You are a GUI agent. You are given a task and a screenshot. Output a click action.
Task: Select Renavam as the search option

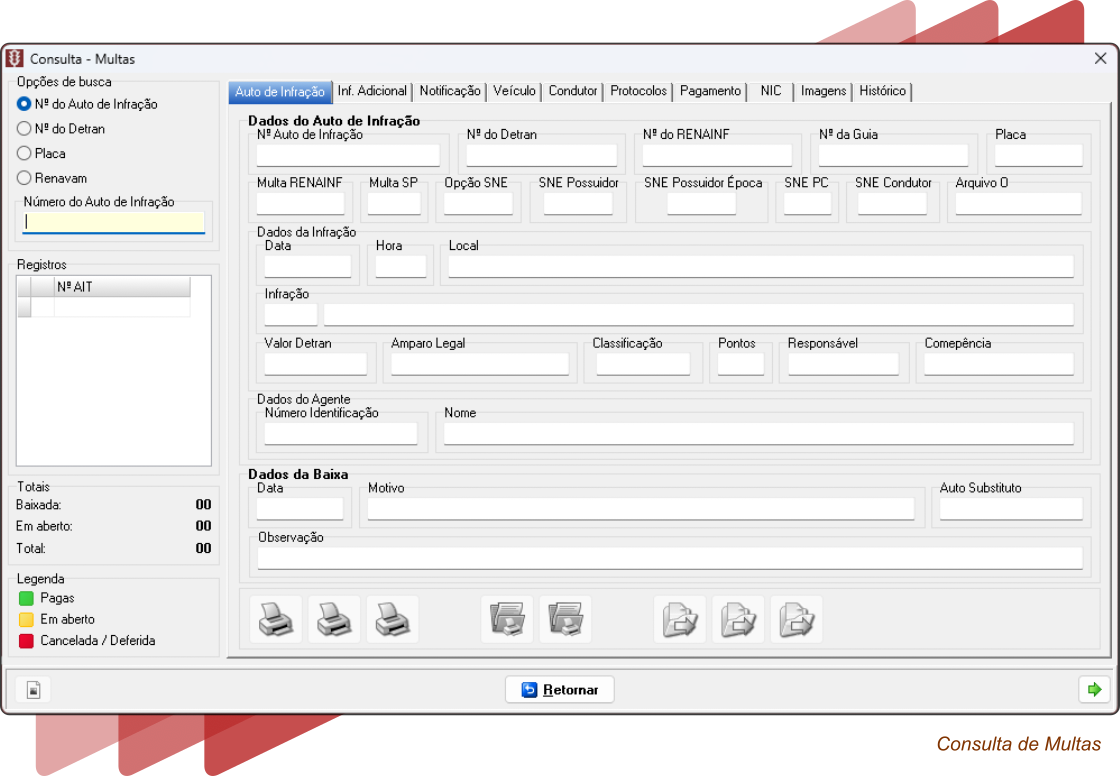tap(25, 179)
